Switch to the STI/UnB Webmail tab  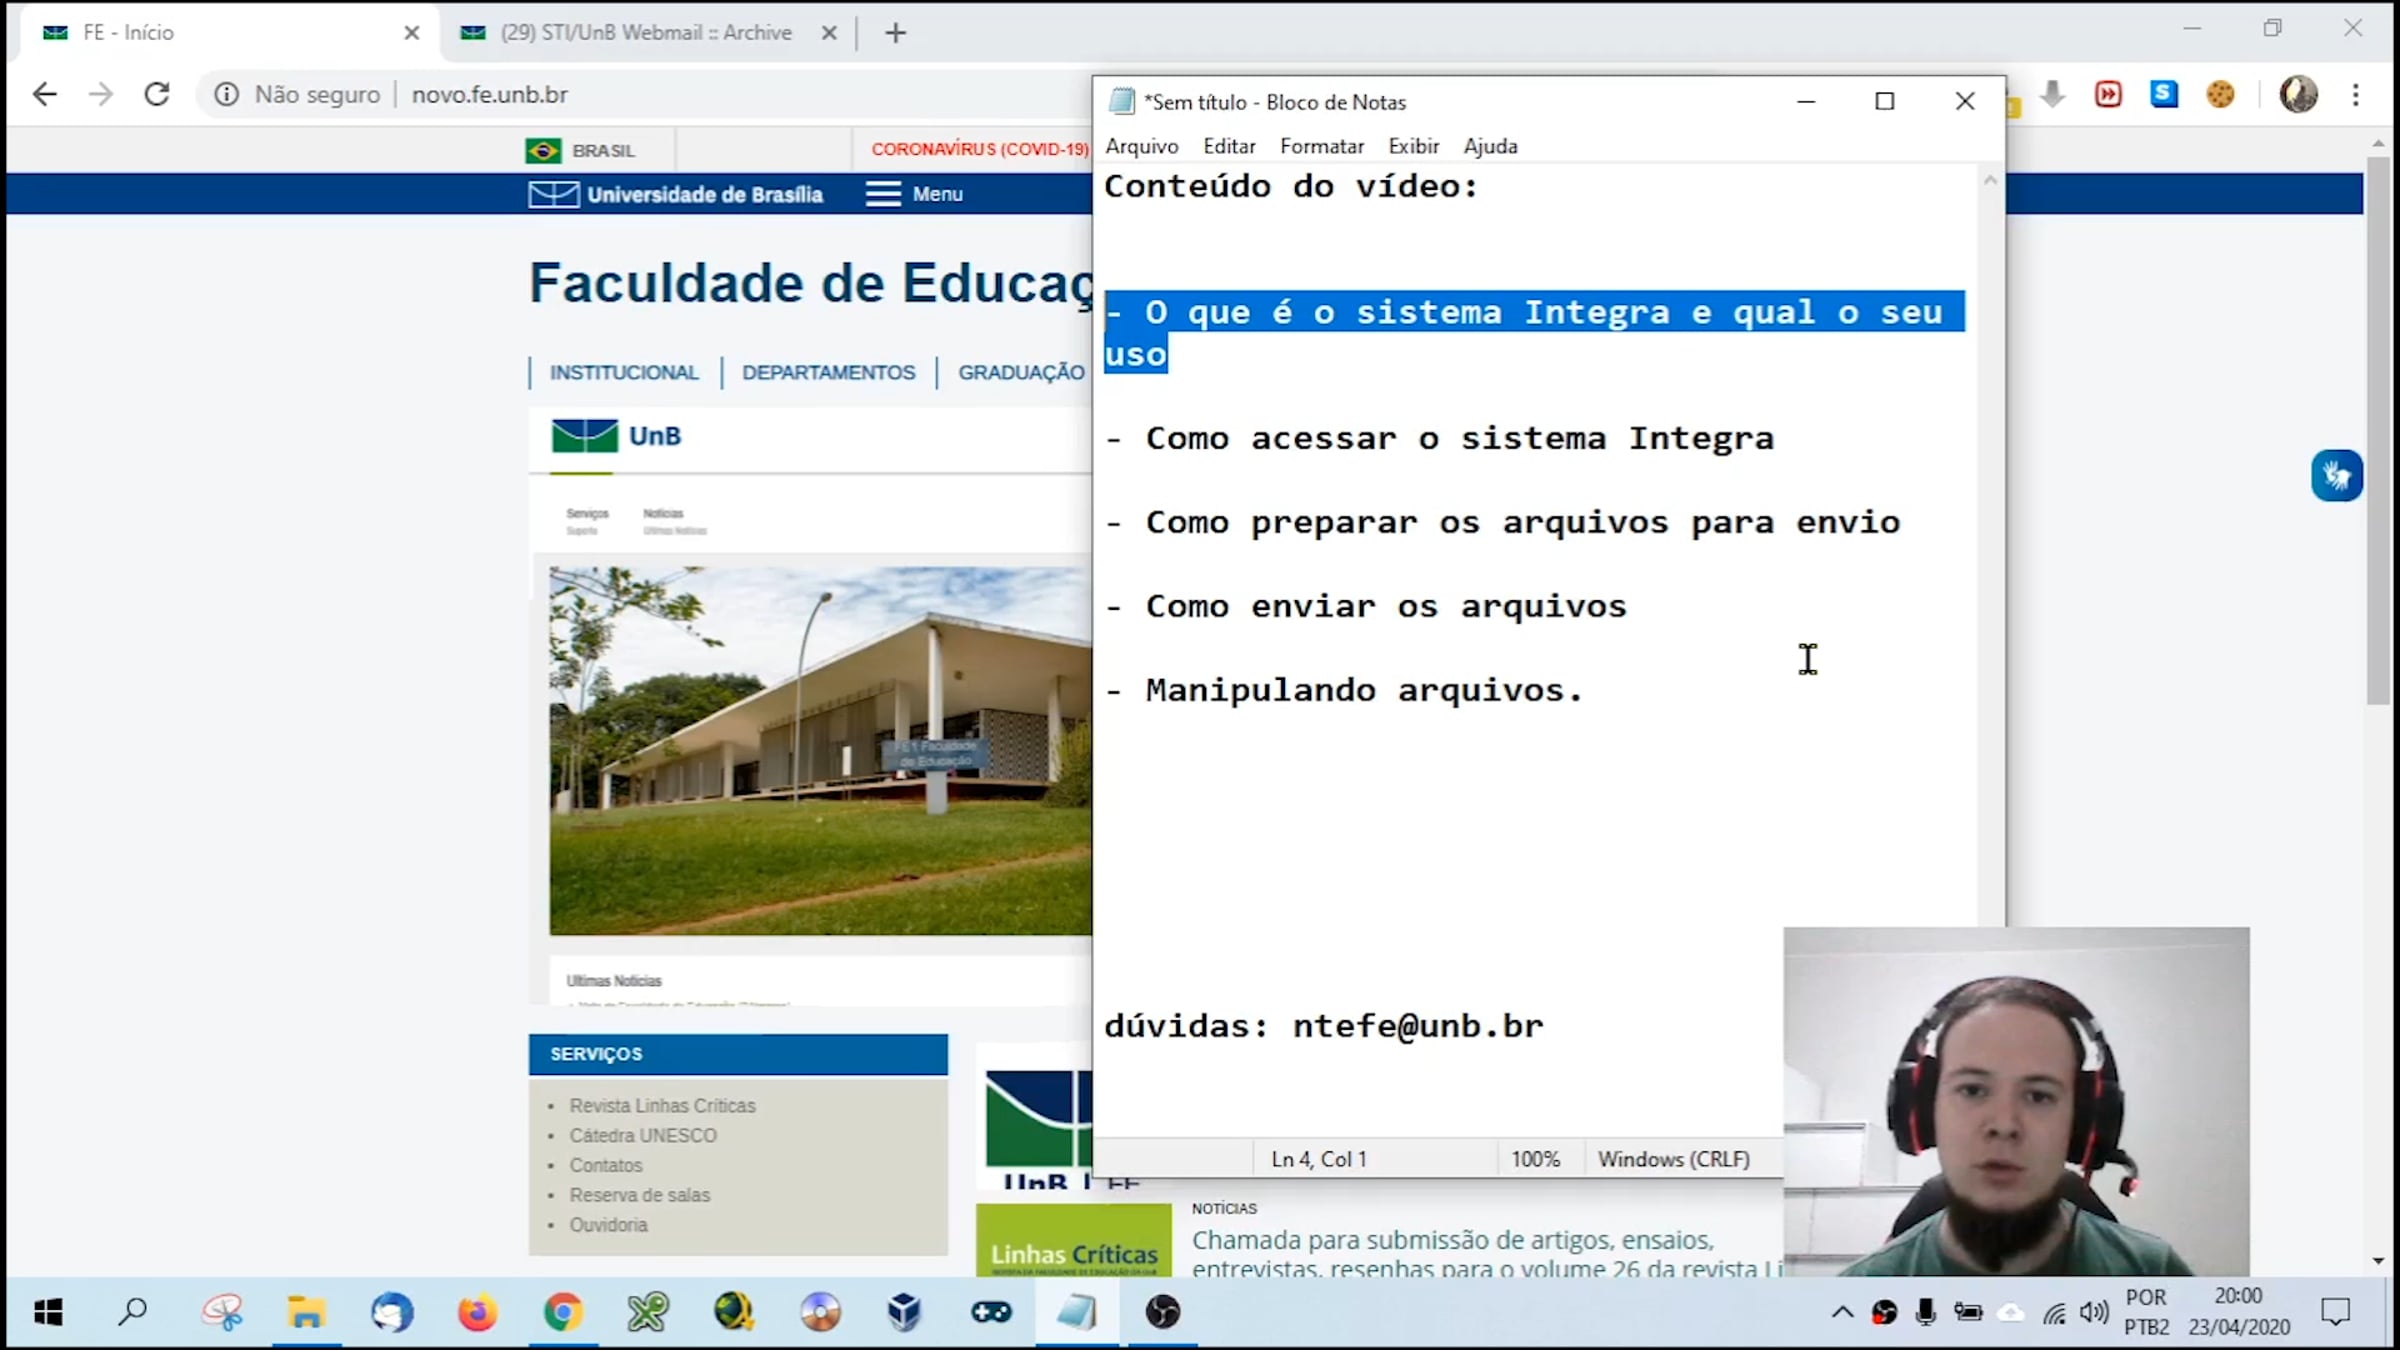pyautogui.click(x=645, y=32)
